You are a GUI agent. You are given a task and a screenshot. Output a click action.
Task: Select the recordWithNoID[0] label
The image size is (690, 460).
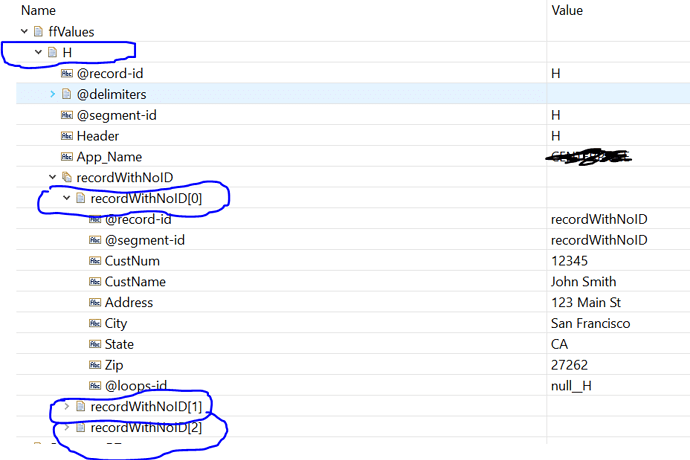(146, 199)
